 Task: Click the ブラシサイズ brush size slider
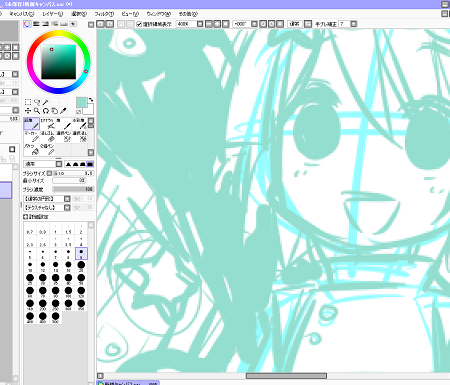(x=73, y=173)
